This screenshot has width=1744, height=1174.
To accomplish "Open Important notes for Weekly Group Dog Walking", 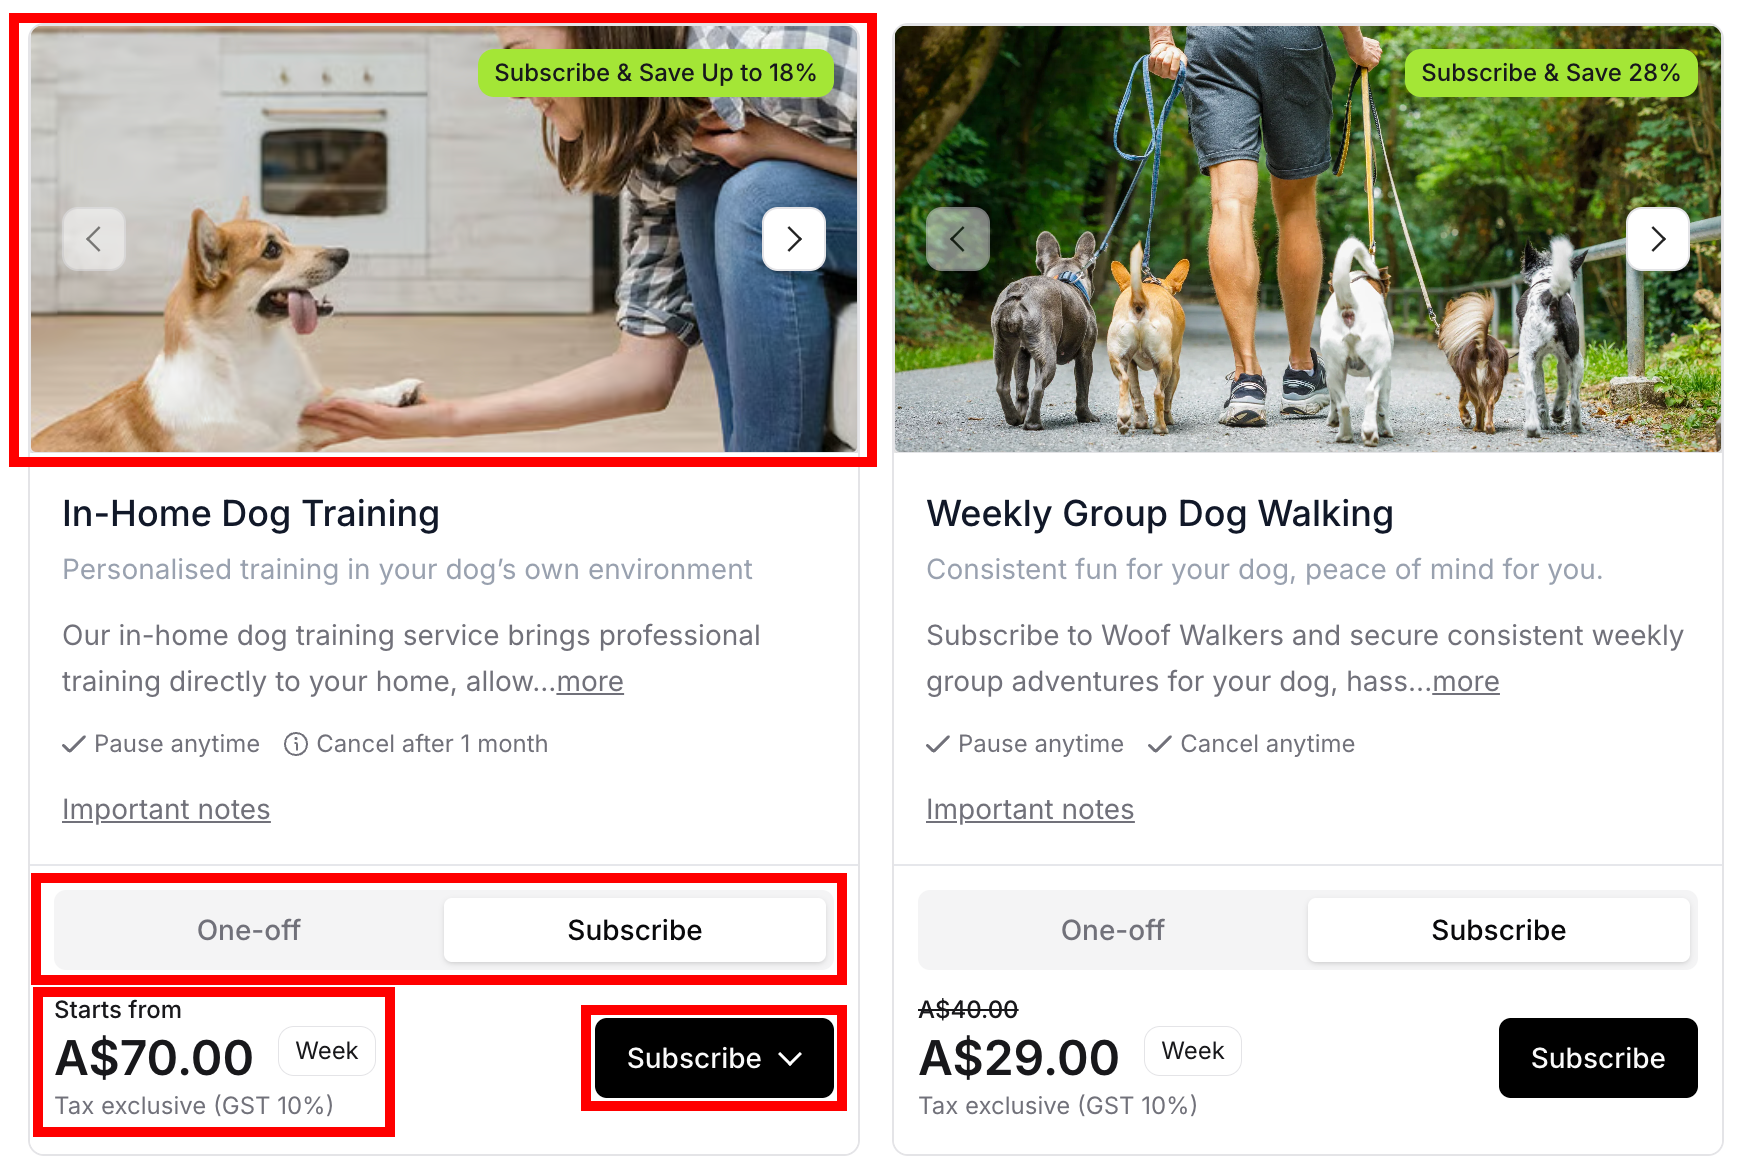I will [x=1030, y=809].
